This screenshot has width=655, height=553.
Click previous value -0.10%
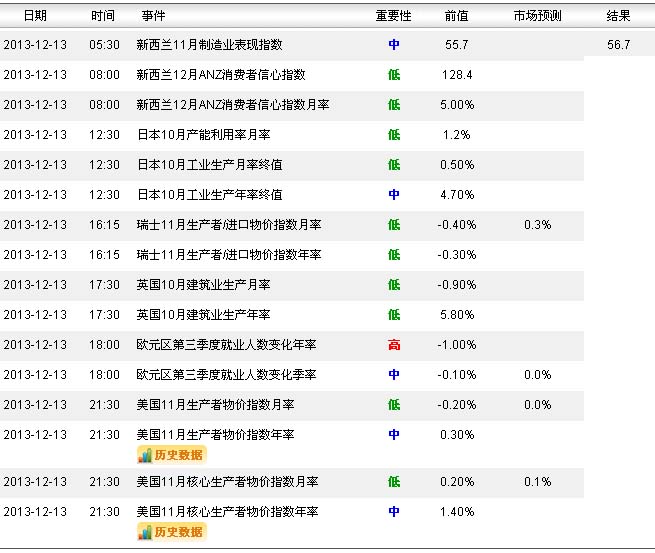pos(457,375)
